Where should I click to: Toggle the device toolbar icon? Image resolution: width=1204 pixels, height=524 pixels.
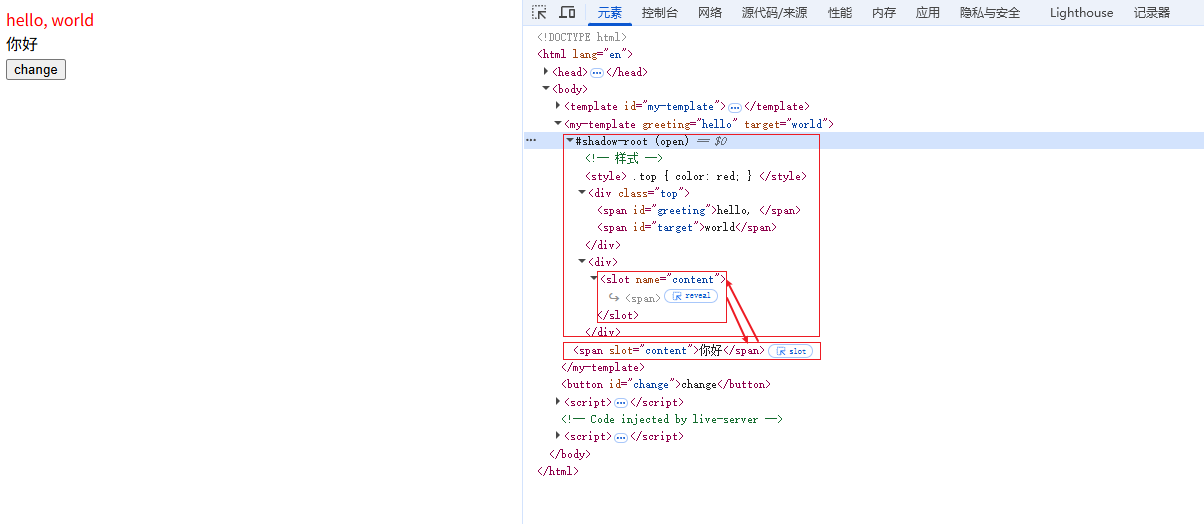pos(567,13)
